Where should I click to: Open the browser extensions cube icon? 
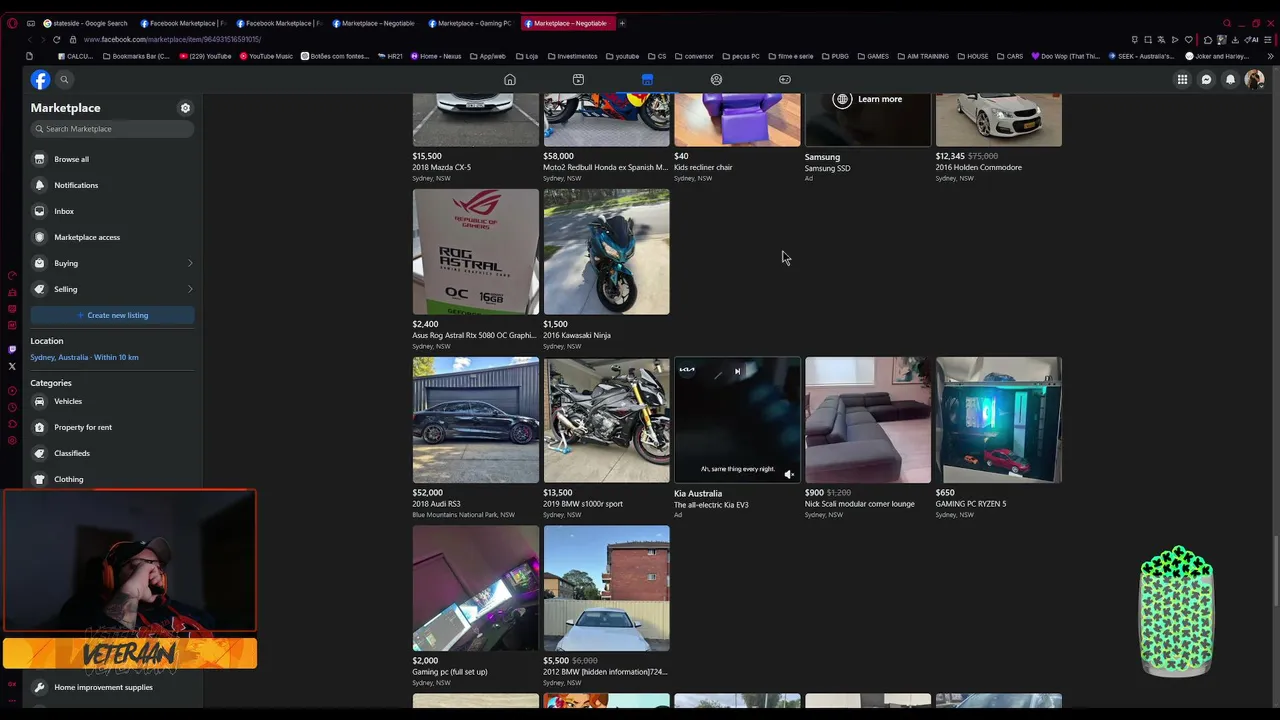point(1208,39)
